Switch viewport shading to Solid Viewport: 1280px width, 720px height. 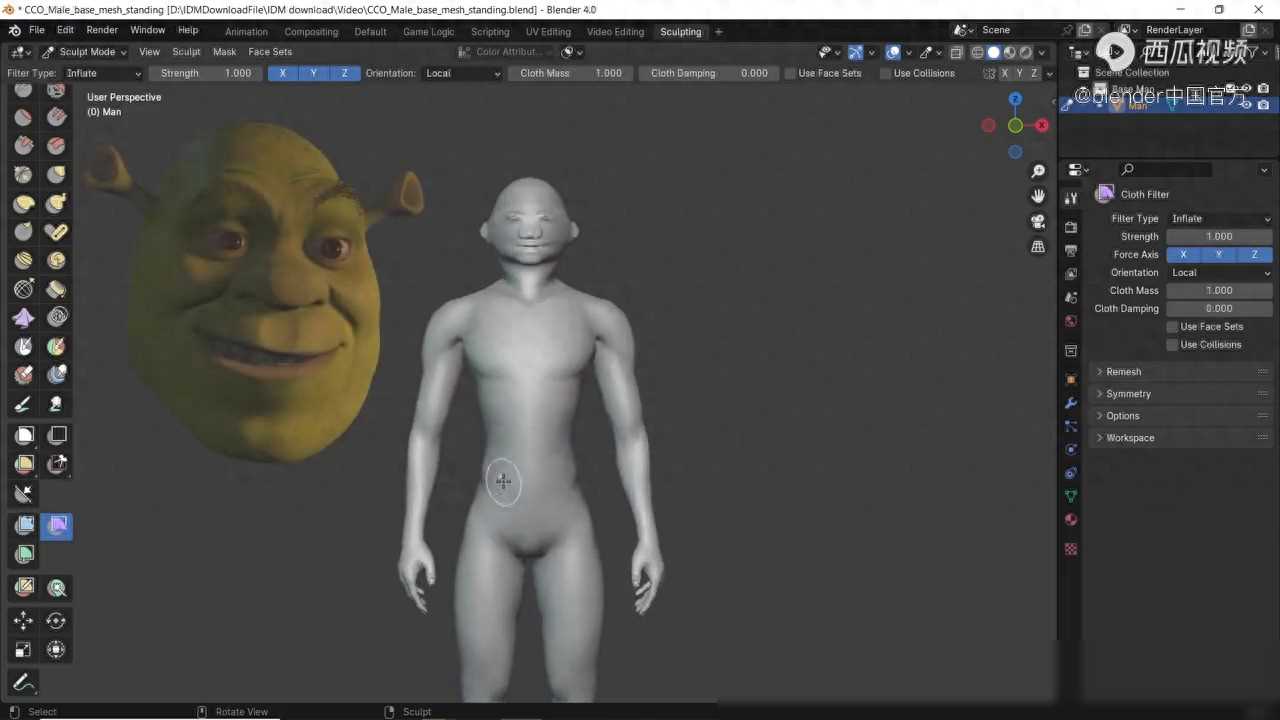pos(994,52)
